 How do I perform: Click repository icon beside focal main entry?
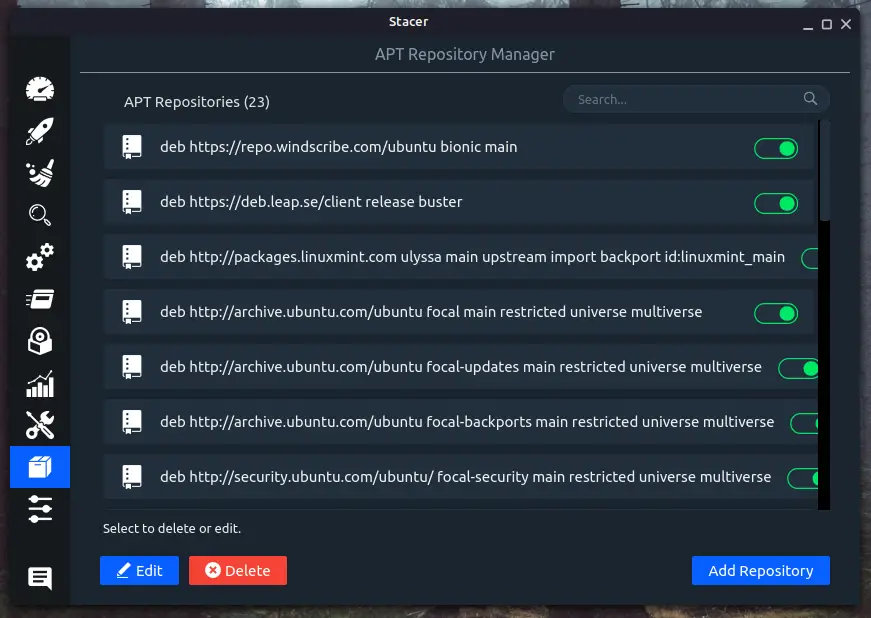coord(132,312)
